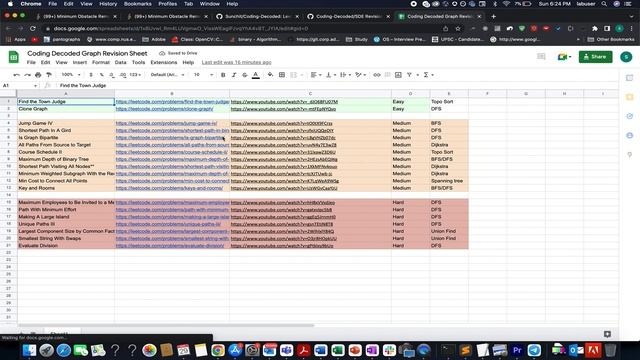Open the fill color picker

(x=270, y=75)
